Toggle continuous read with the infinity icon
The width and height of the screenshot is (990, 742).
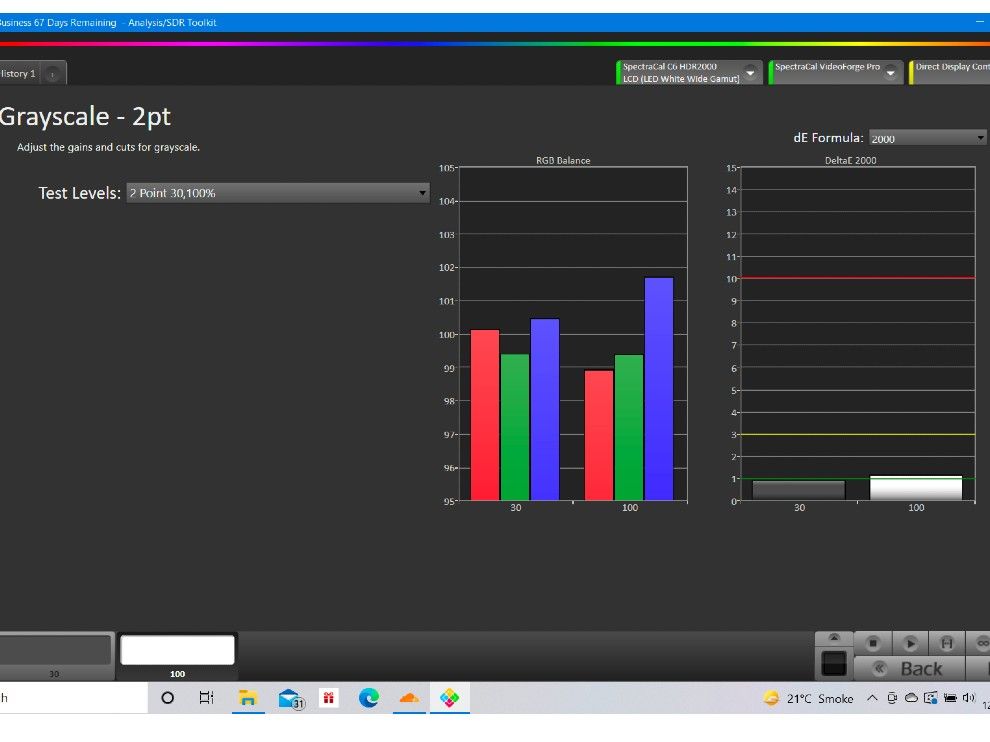(981, 643)
